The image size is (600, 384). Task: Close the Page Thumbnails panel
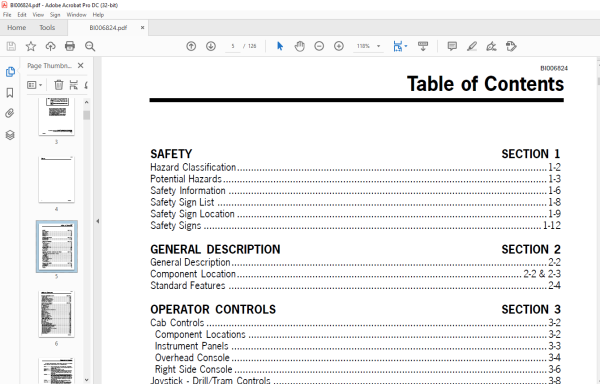point(80,65)
